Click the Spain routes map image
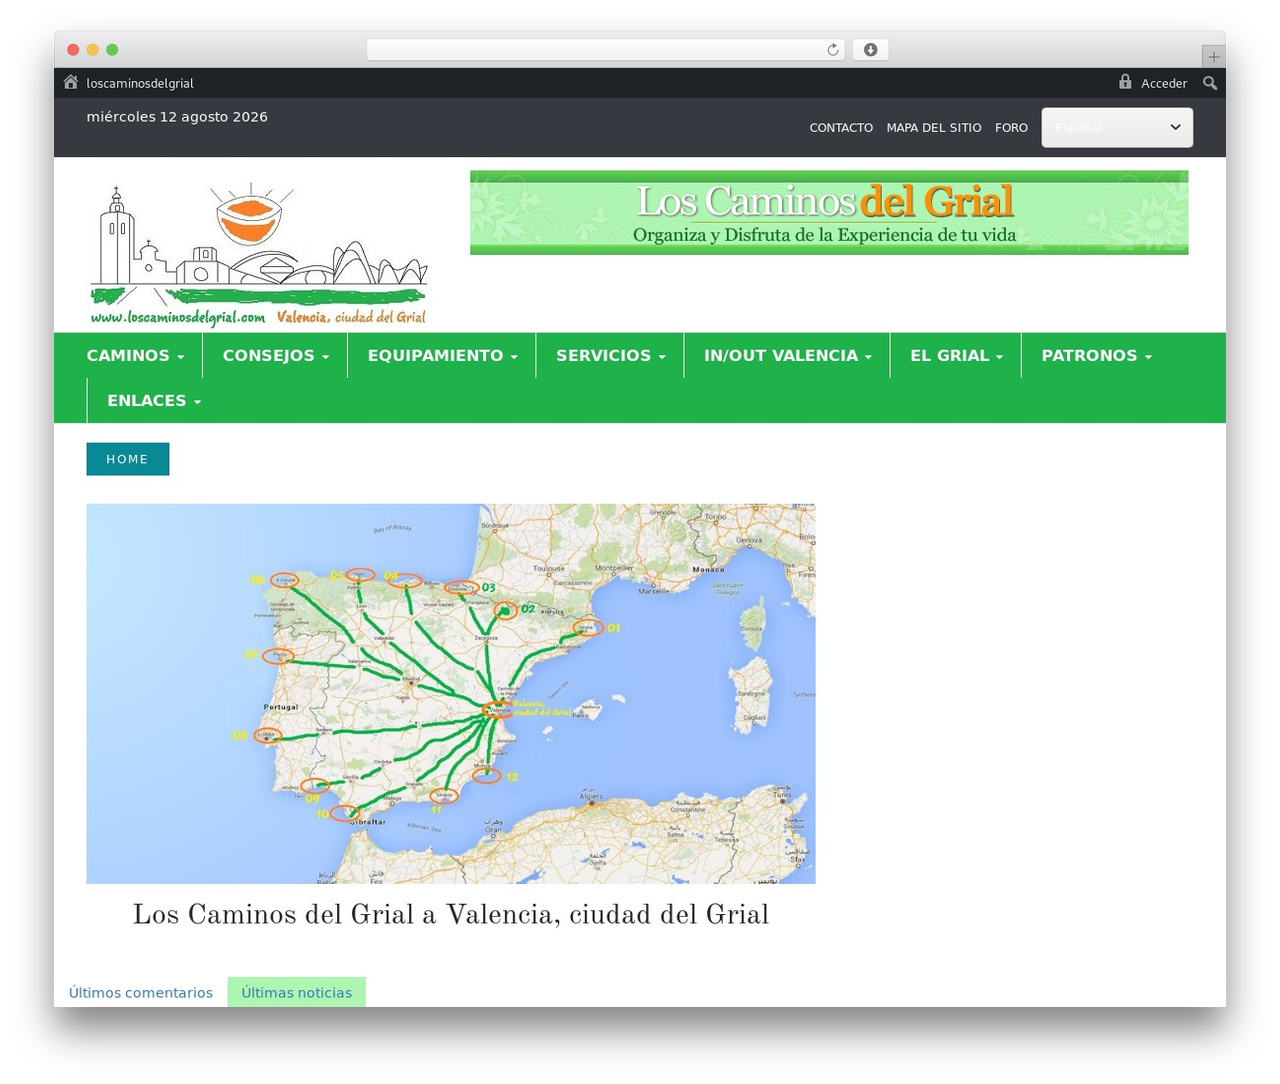1280x1084 pixels. (451, 693)
